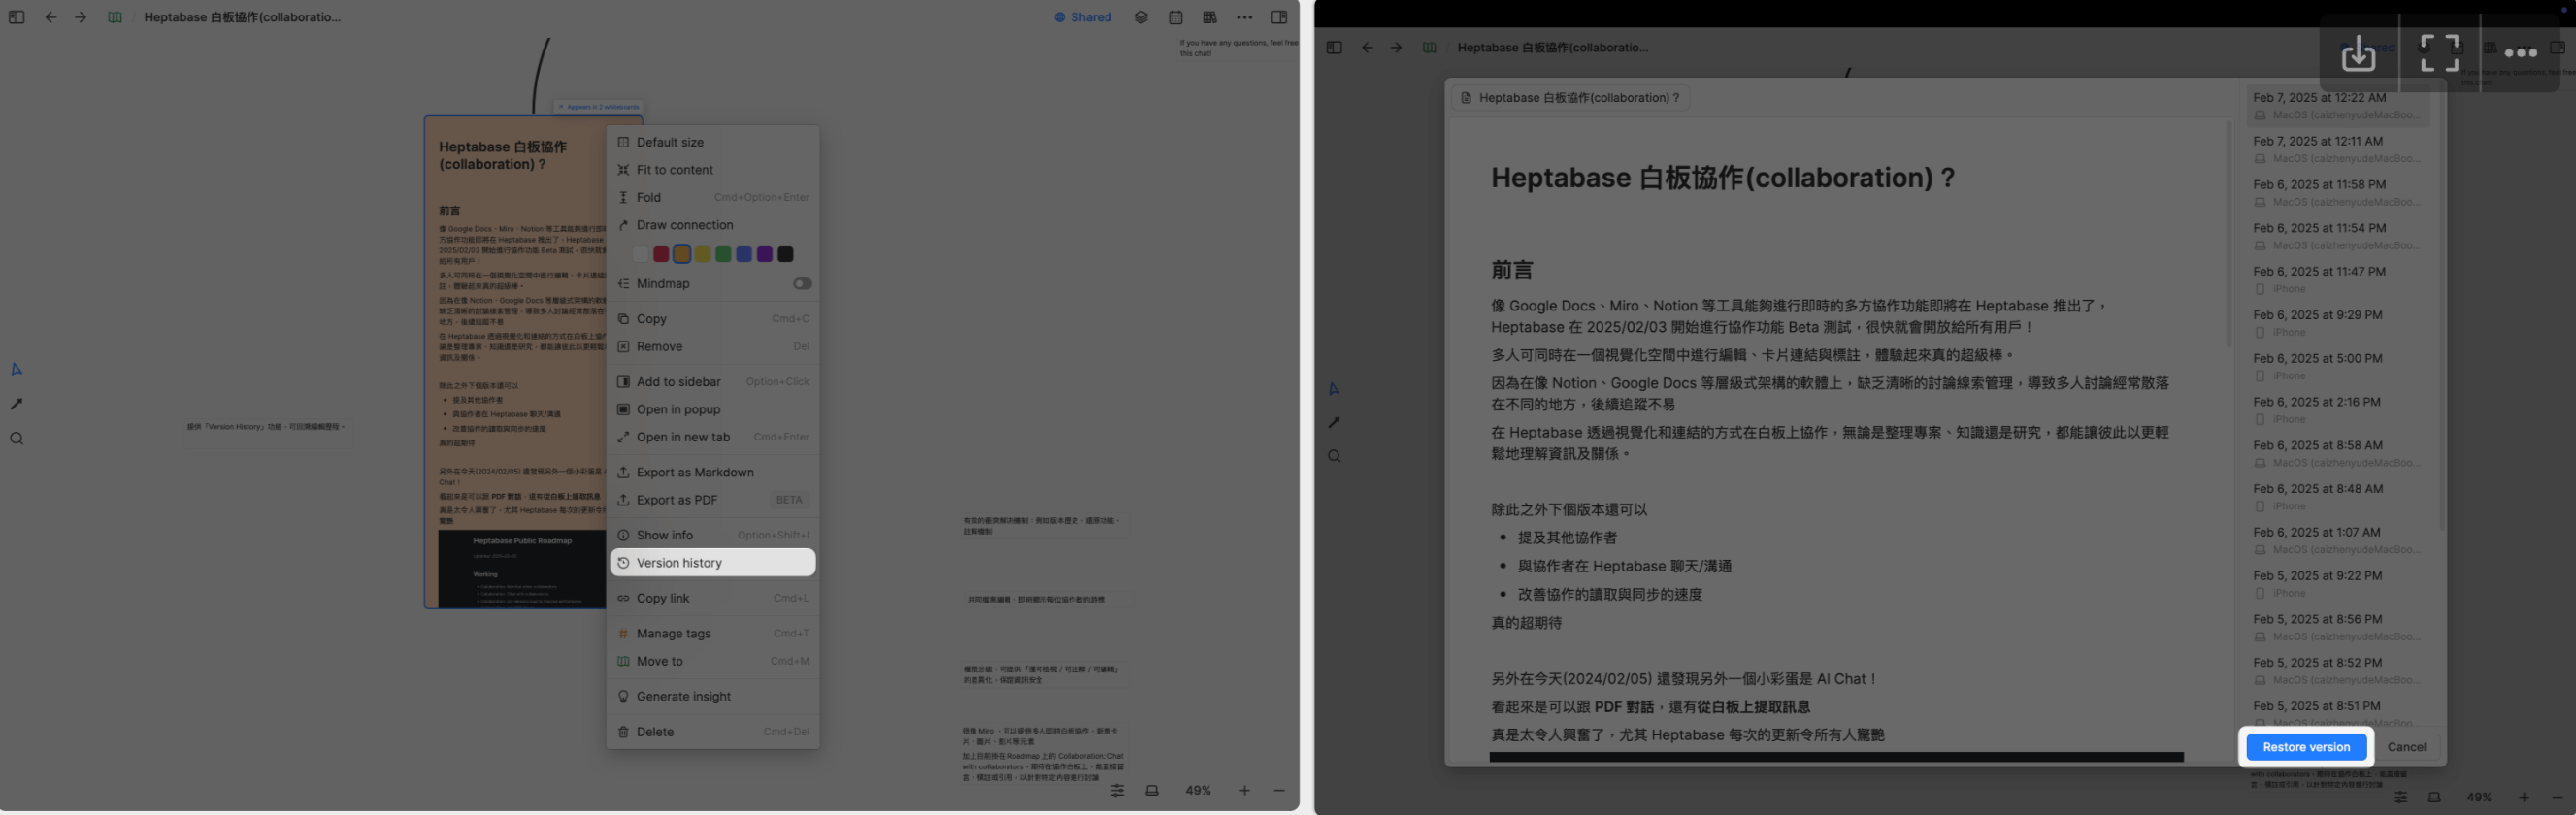Select version Feb 6, 2025 at 11:58 PM
This screenshot has height=815, width=2576.
[2337, 193]
